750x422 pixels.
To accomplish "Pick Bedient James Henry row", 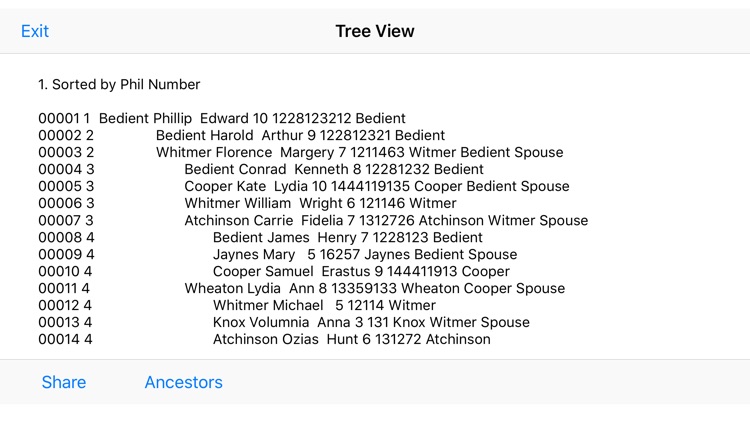I will (x=261, y=237).
